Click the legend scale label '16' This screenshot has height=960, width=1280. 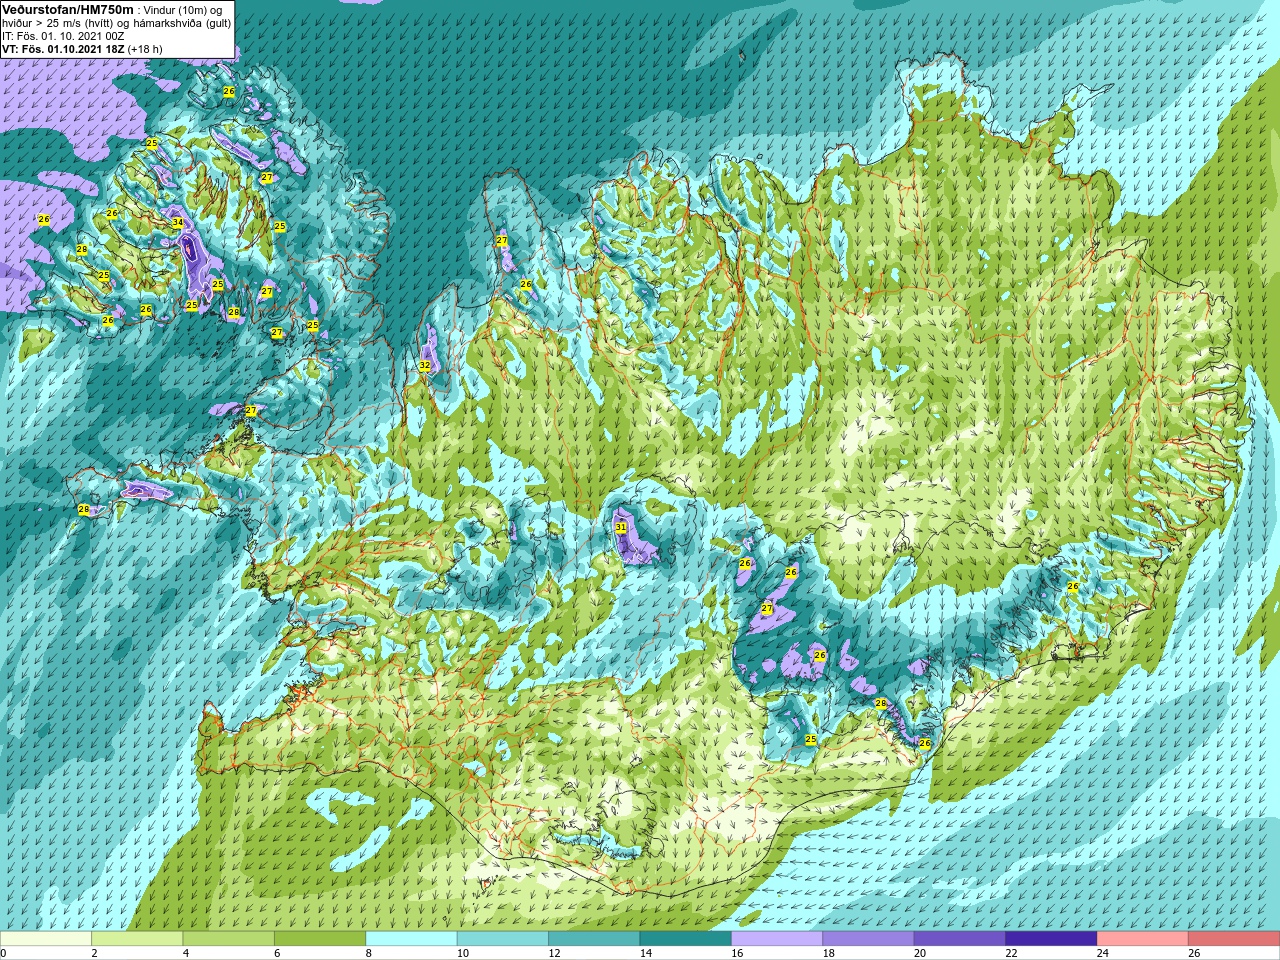click(x=737, y=953)
